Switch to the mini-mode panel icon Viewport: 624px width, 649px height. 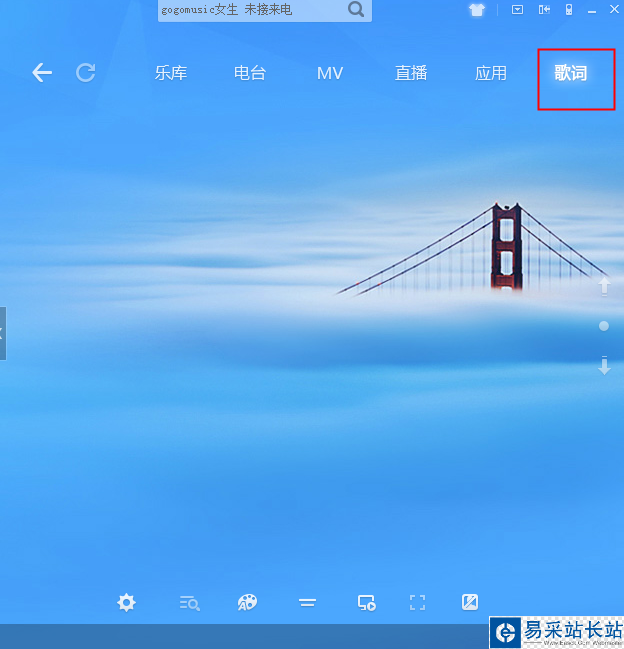(x=544, y=10)
